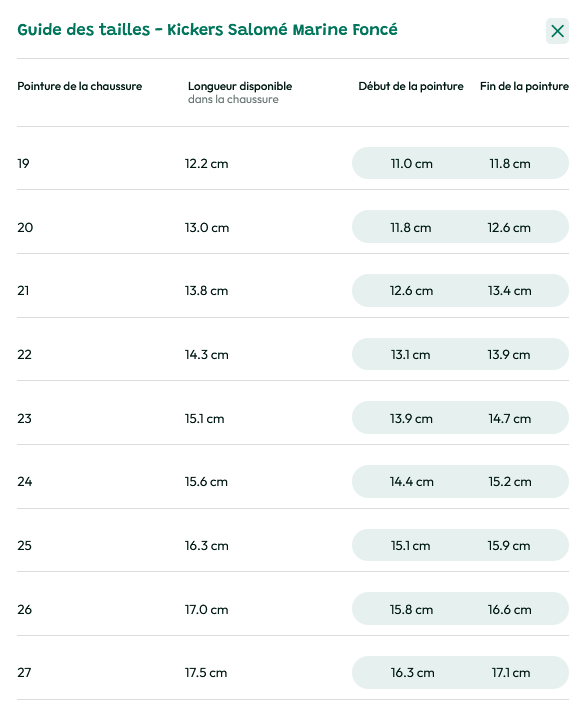Select shoe size 20 row
Viewport: 582px width, 703px height.
[x=293, y=227]
